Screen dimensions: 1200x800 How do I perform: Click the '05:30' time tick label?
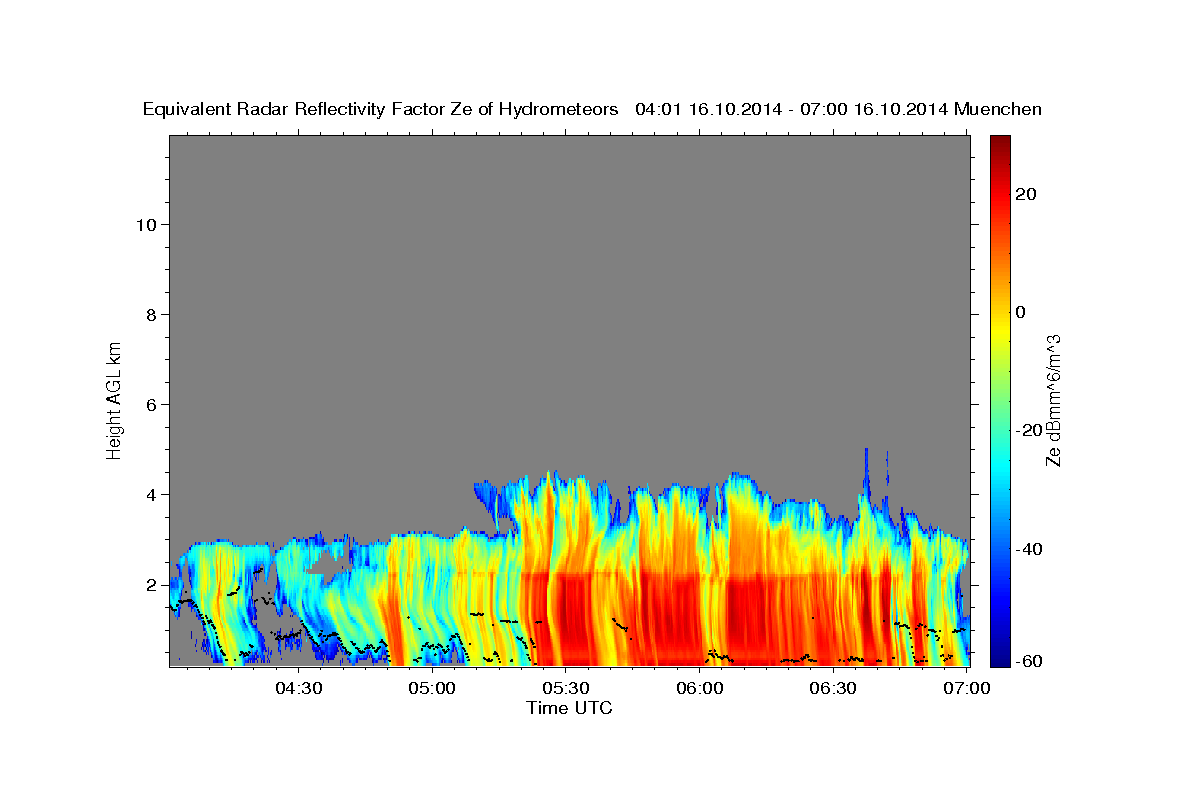pyautogui.click(x=566, y=688)
